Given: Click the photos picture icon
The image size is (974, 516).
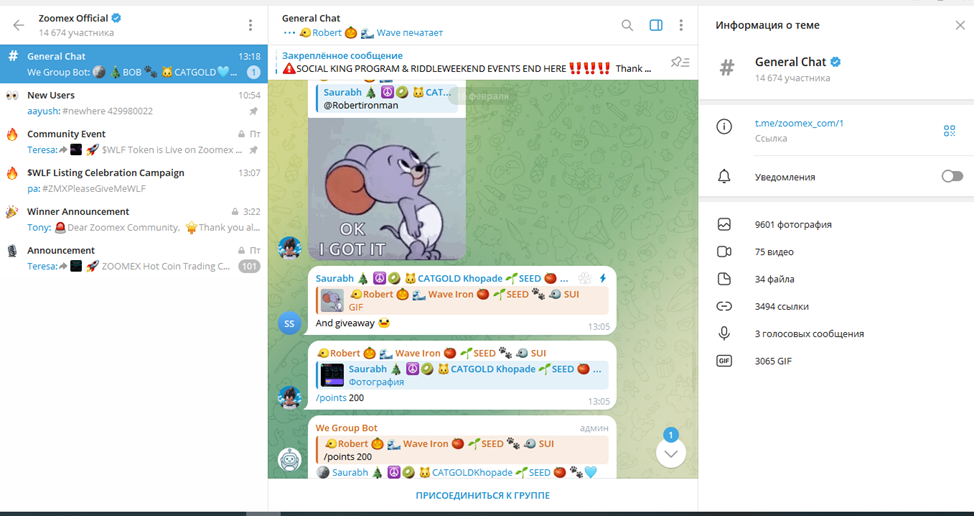Looking at the screenshot, I should pyautogui.click(x=724, y=225).
